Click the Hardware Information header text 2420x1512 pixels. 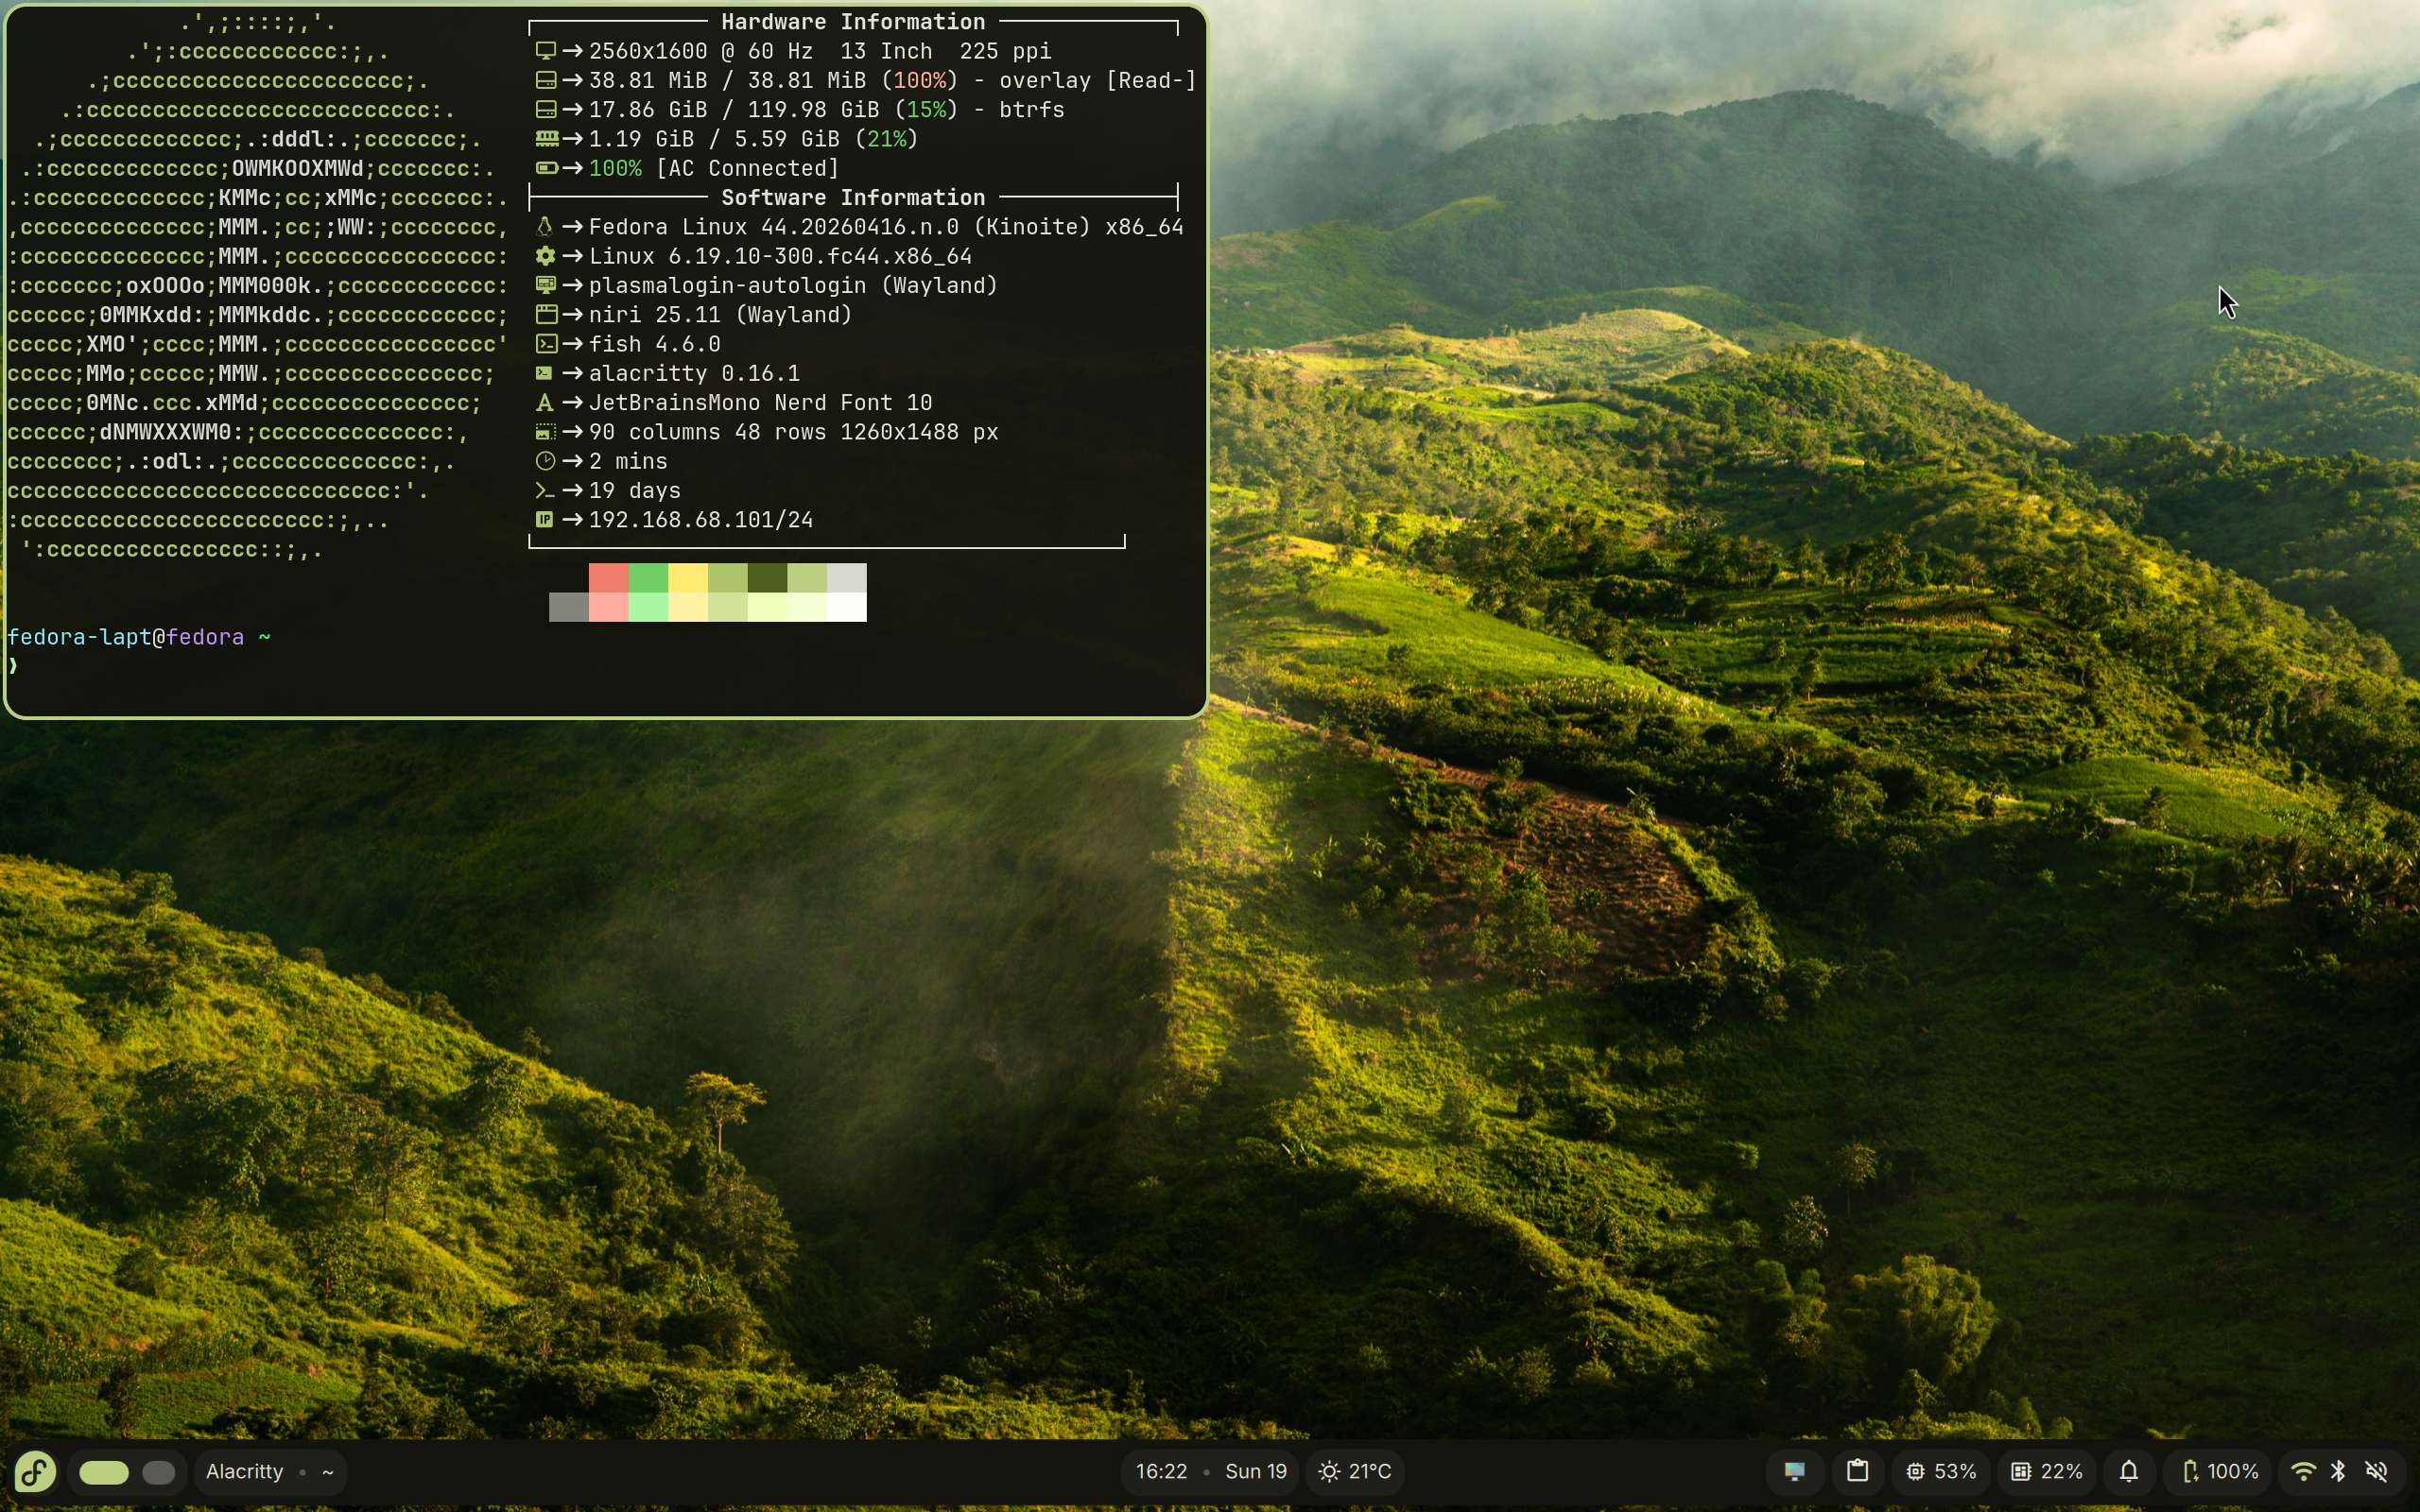852,22
